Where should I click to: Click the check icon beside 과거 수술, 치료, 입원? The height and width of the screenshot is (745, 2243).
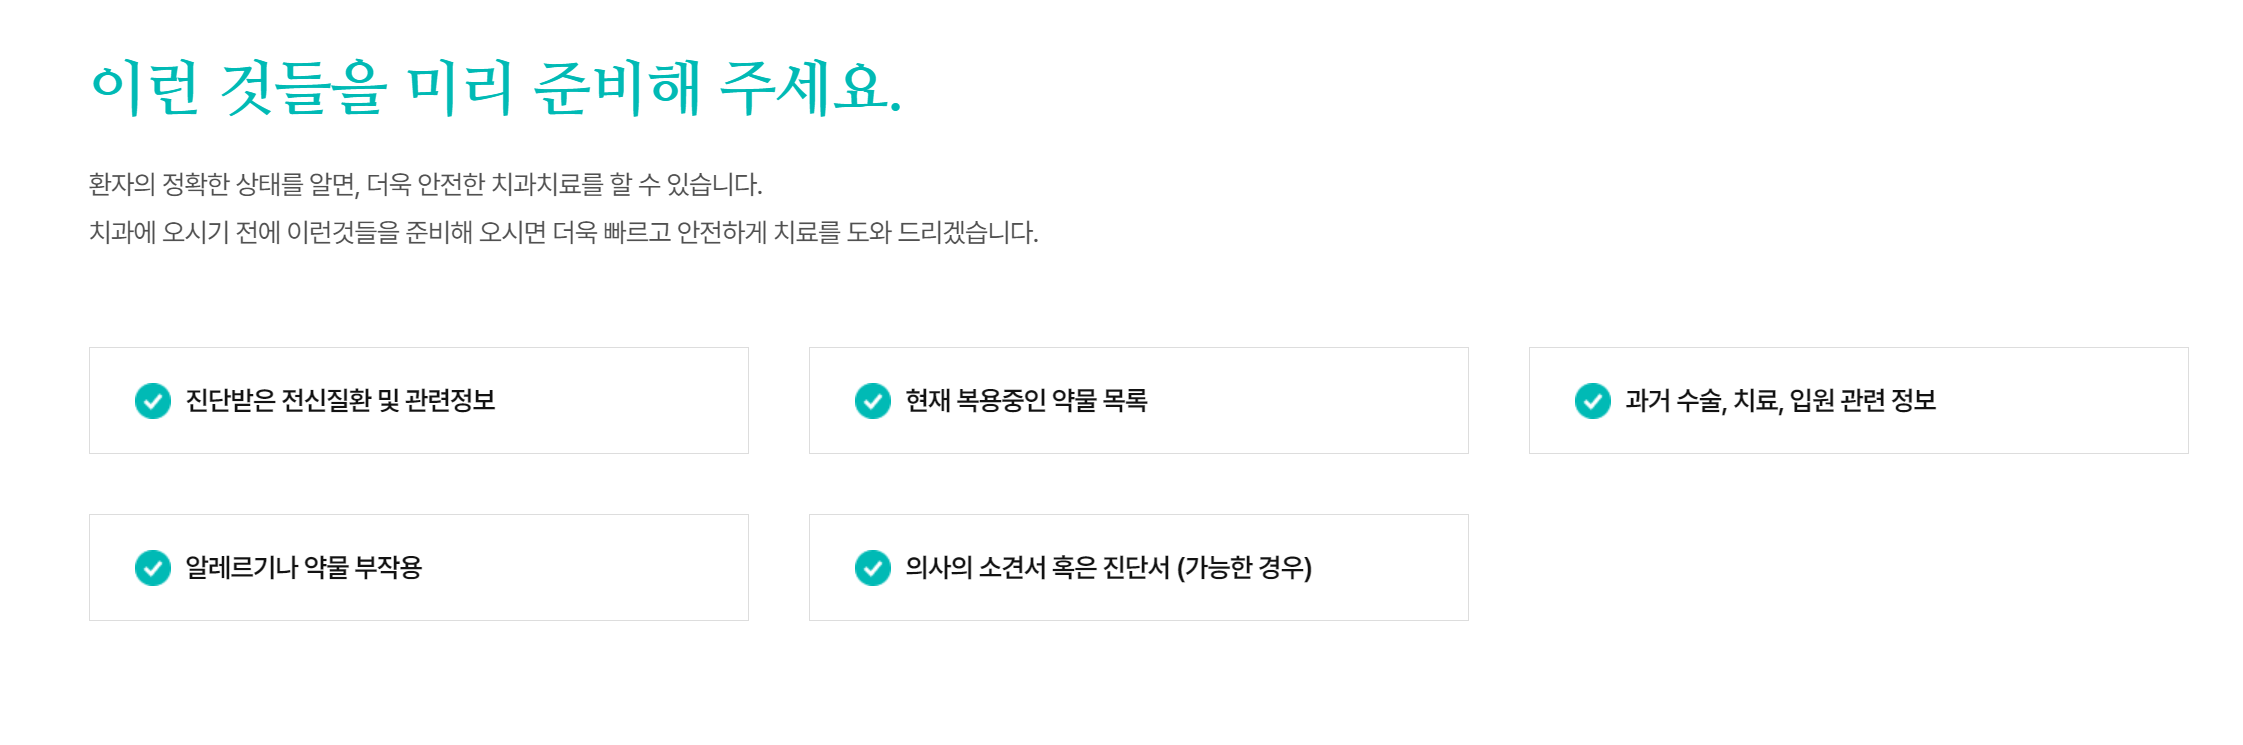pos(1593,401)
